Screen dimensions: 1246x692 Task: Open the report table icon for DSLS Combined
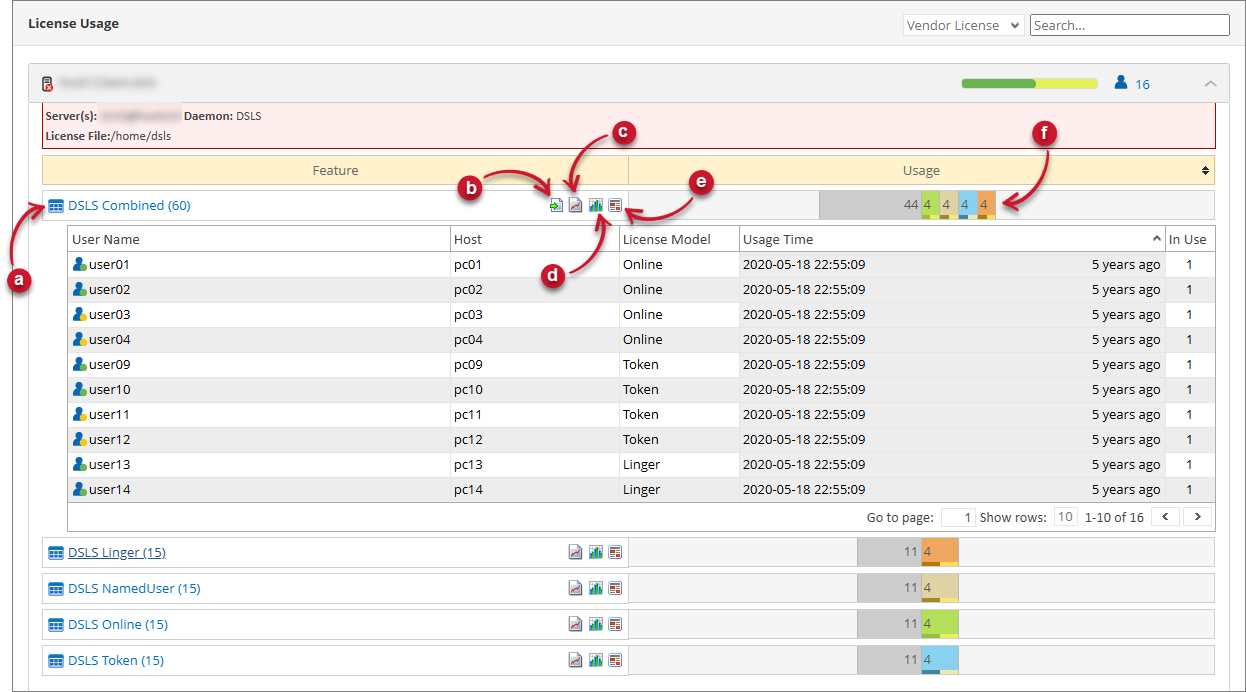pos(615,205)
